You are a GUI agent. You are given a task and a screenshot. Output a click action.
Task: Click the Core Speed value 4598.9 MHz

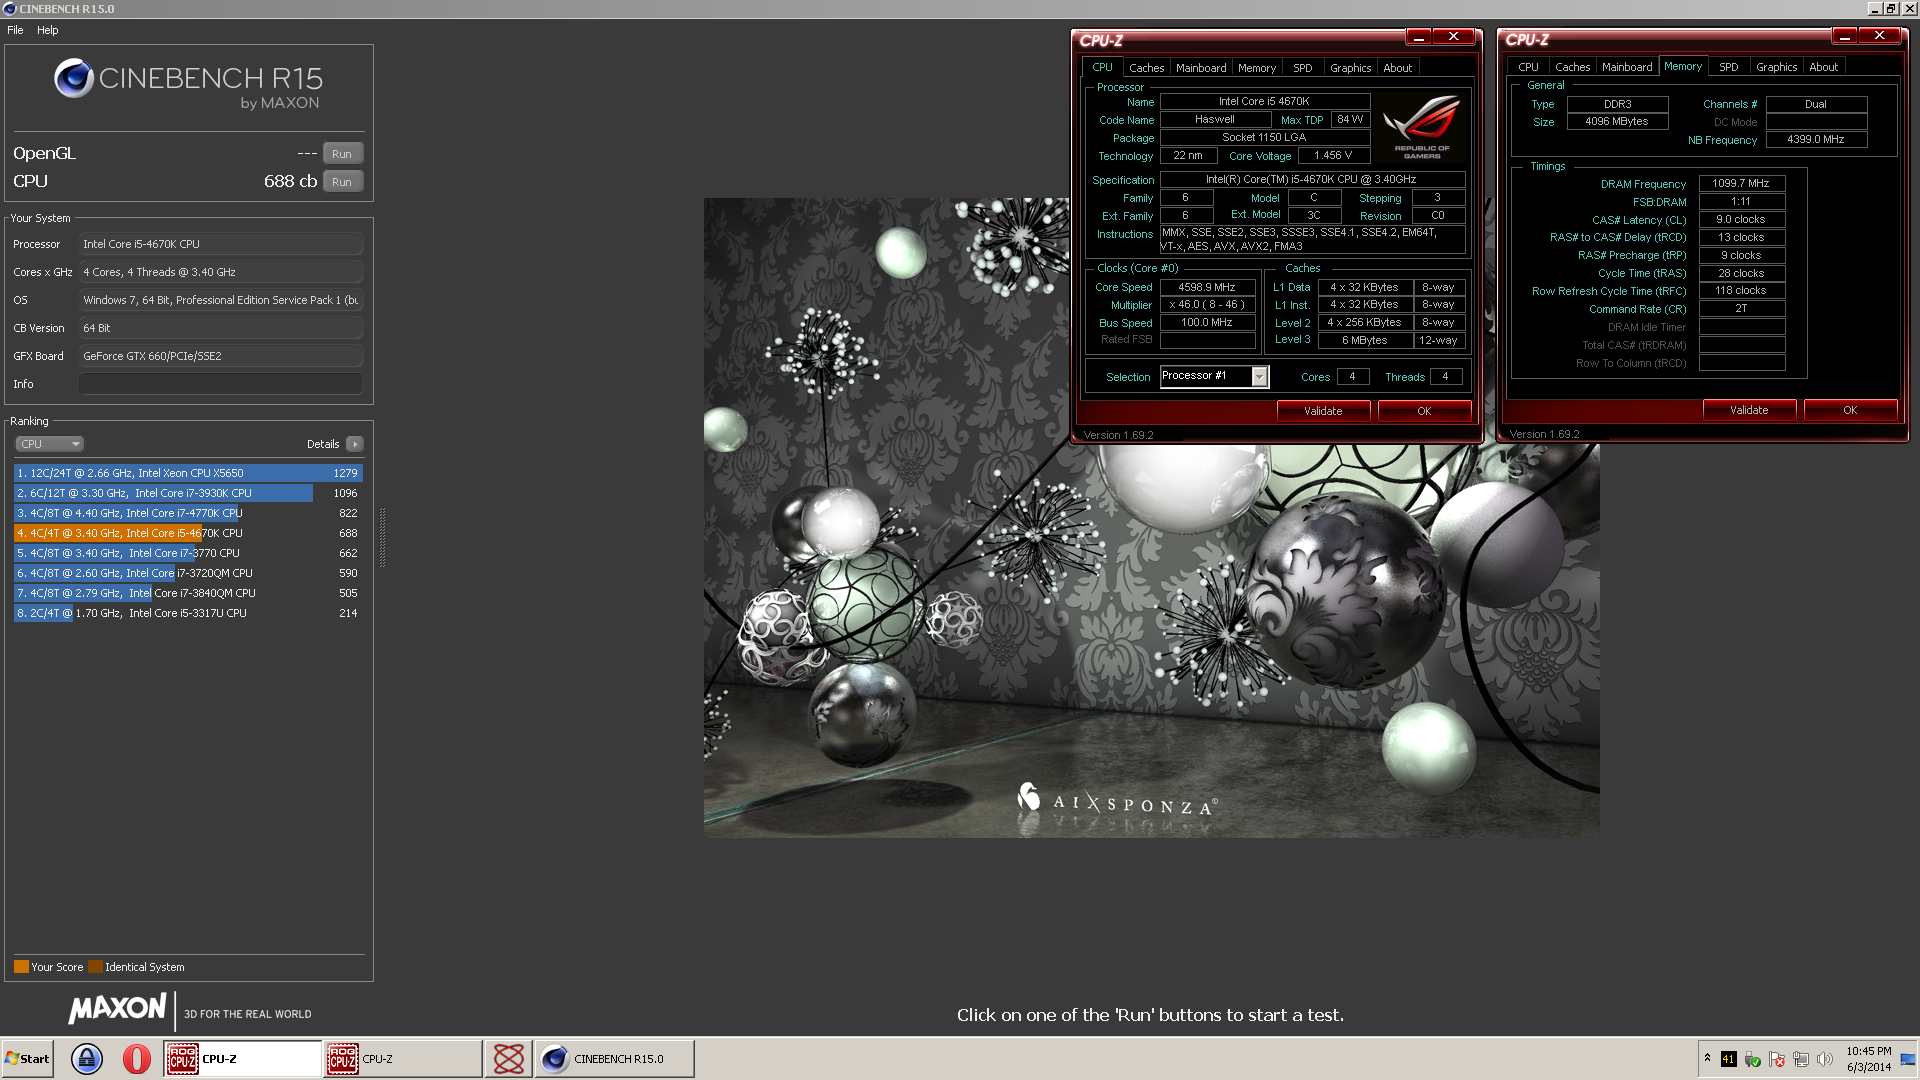click(x=1207, y=287)
